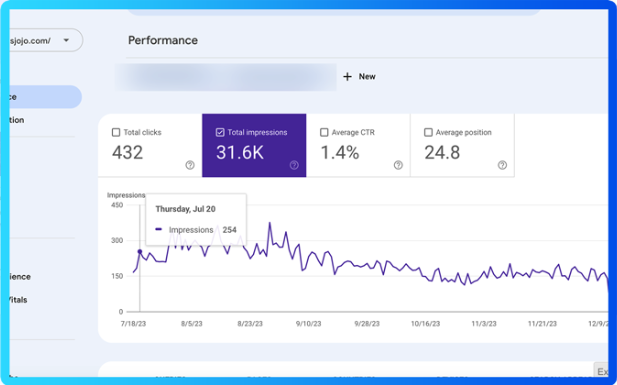Enable the Average CTR checkbox

tap(324, 132)
